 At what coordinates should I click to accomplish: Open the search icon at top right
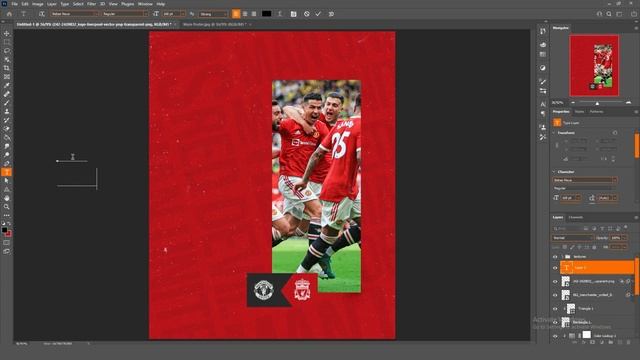609,14
